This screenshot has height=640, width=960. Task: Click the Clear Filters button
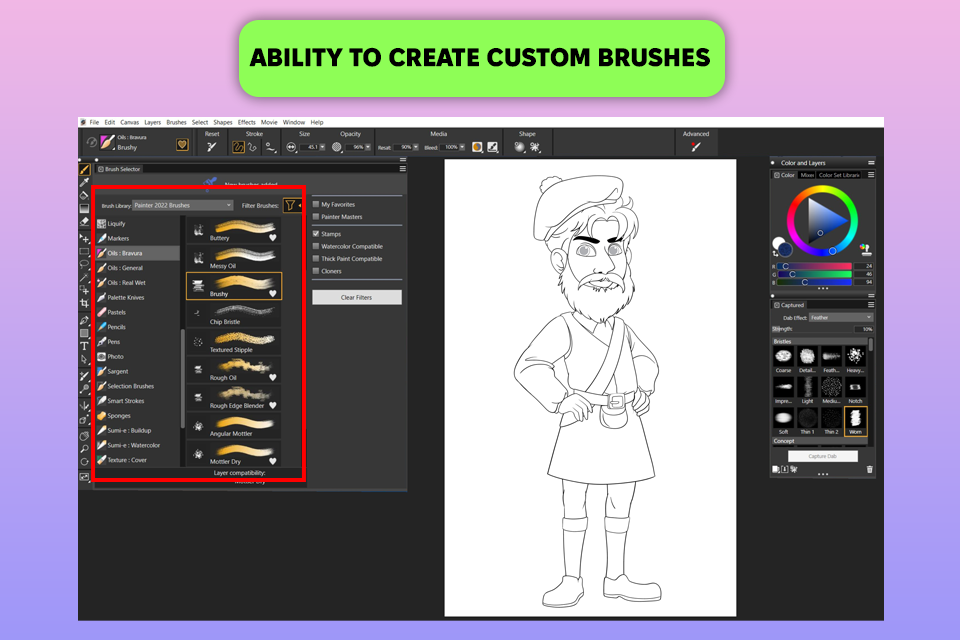coord(357,297)
